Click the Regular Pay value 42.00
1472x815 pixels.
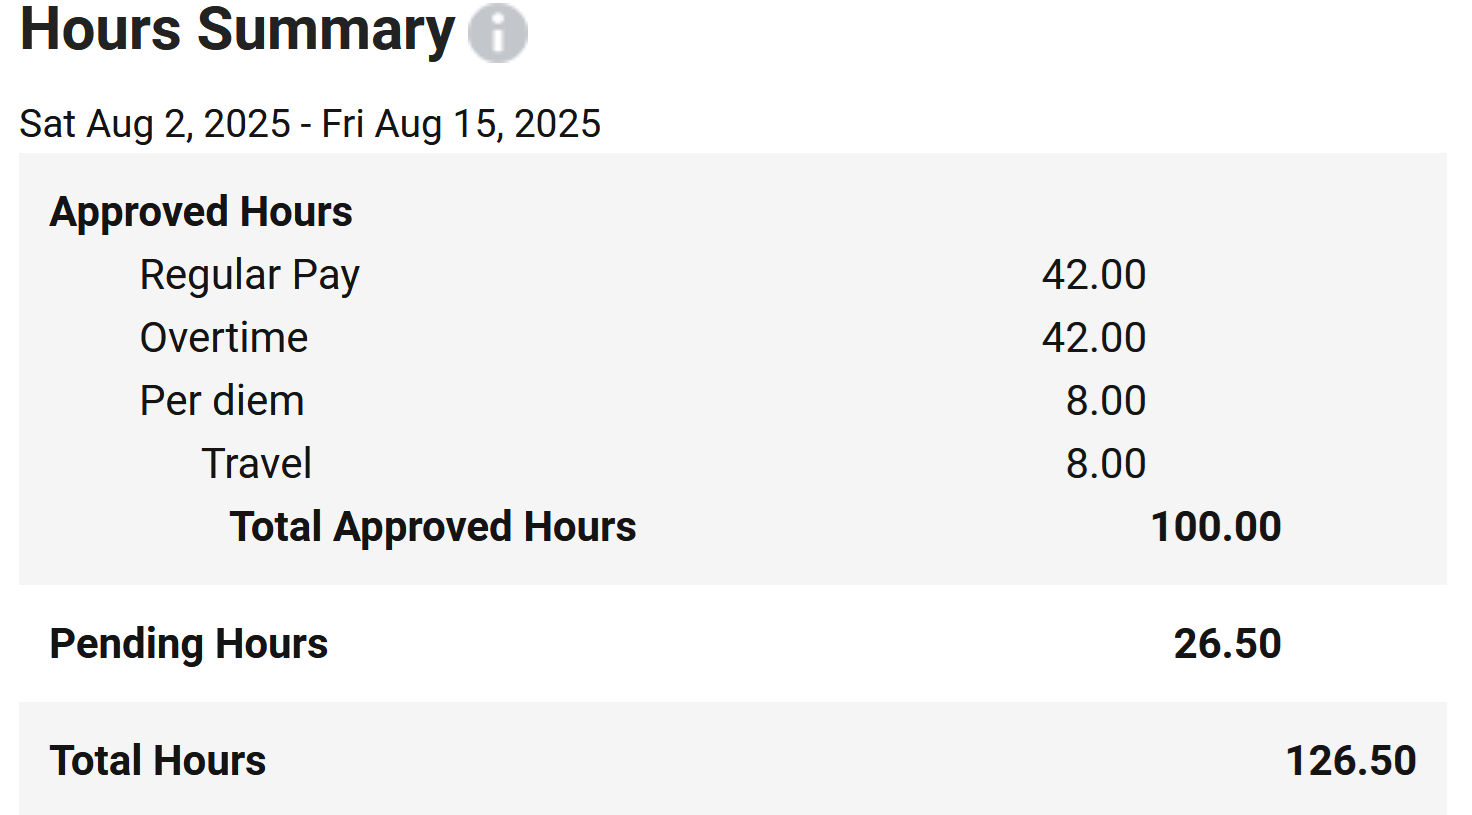point(1094,275)
